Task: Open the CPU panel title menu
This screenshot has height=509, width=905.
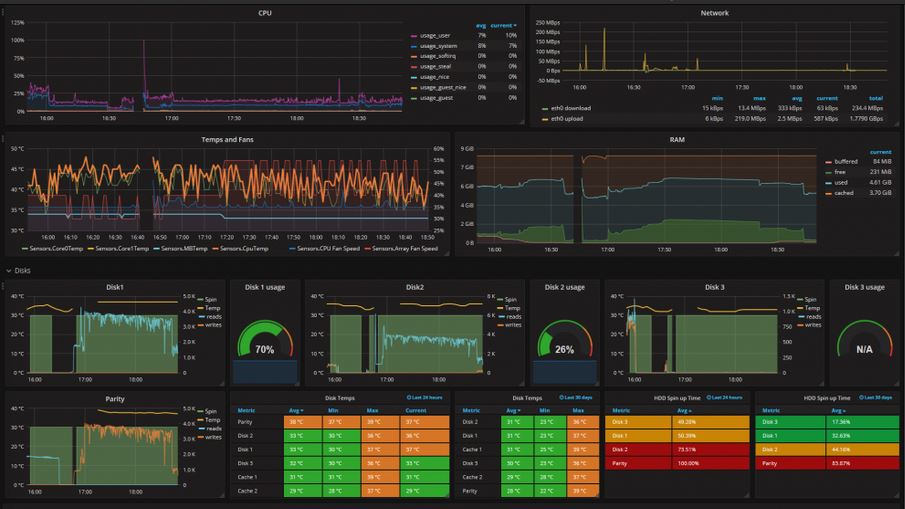Action: tap(264, 13)
